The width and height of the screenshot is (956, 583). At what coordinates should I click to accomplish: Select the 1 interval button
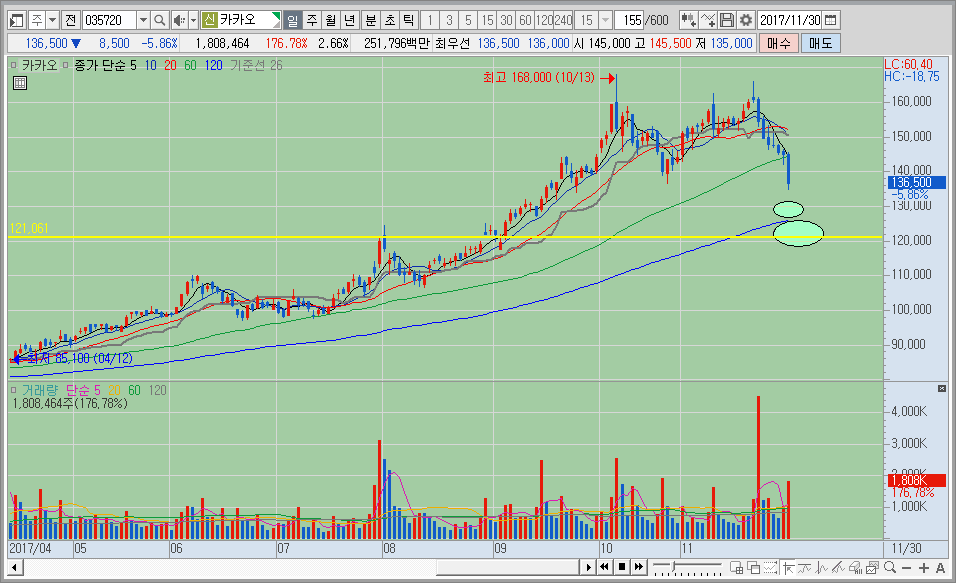tap(430, 20)
